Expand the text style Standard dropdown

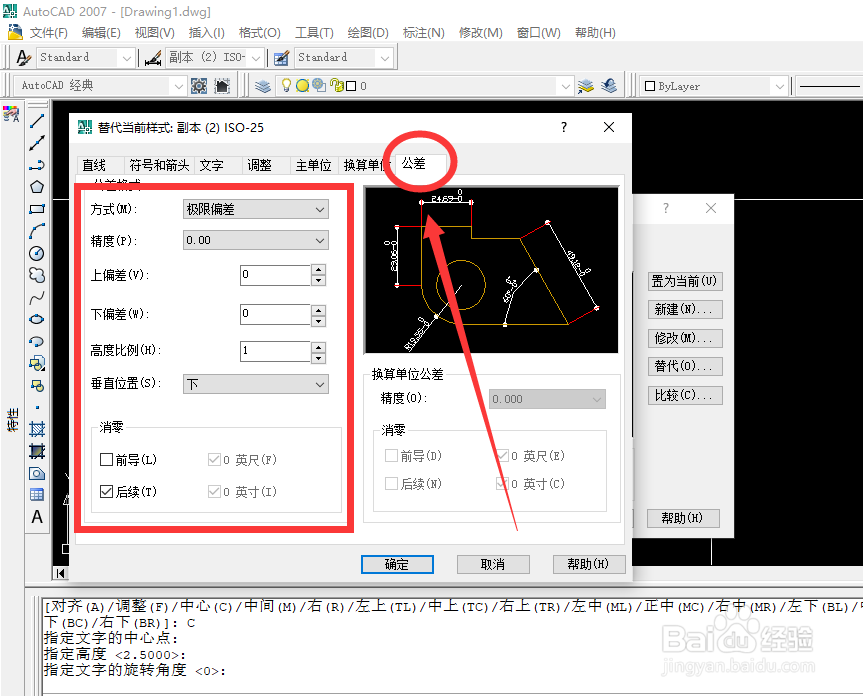point(127,58)
